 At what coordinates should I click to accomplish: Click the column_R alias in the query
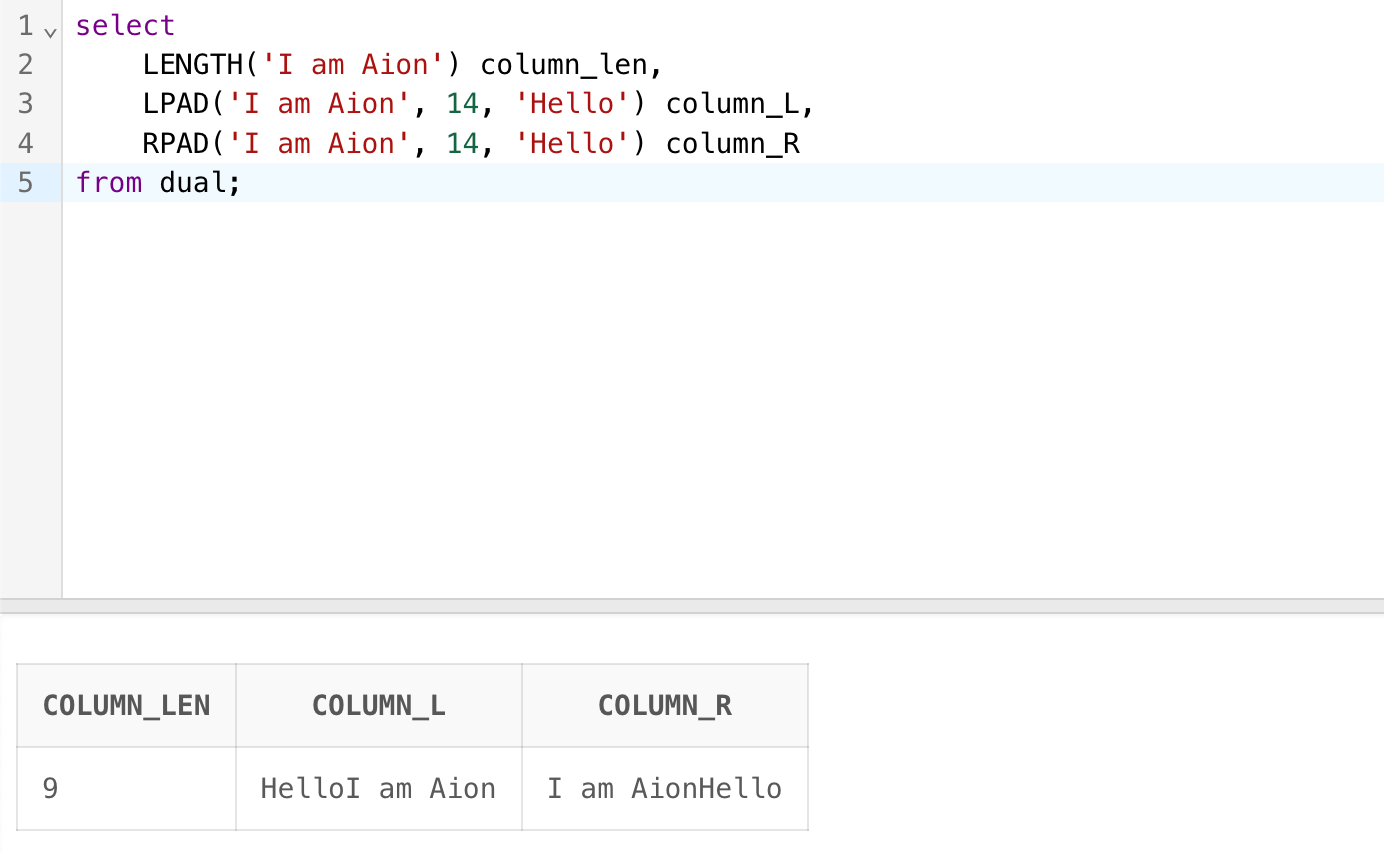coord(732,144)
